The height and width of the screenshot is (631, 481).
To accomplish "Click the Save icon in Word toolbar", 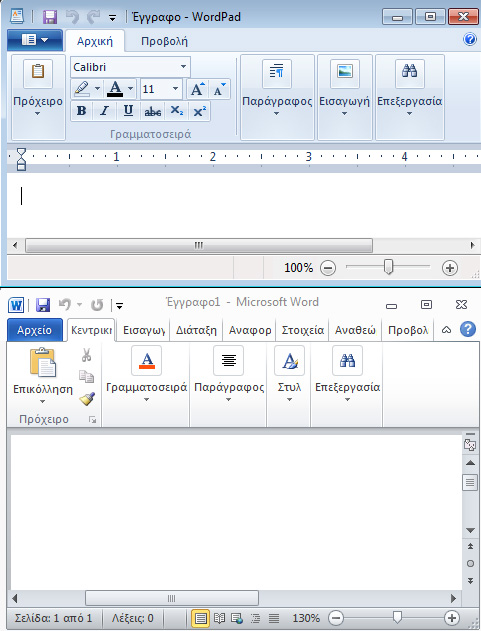I will tap(43, 305).
